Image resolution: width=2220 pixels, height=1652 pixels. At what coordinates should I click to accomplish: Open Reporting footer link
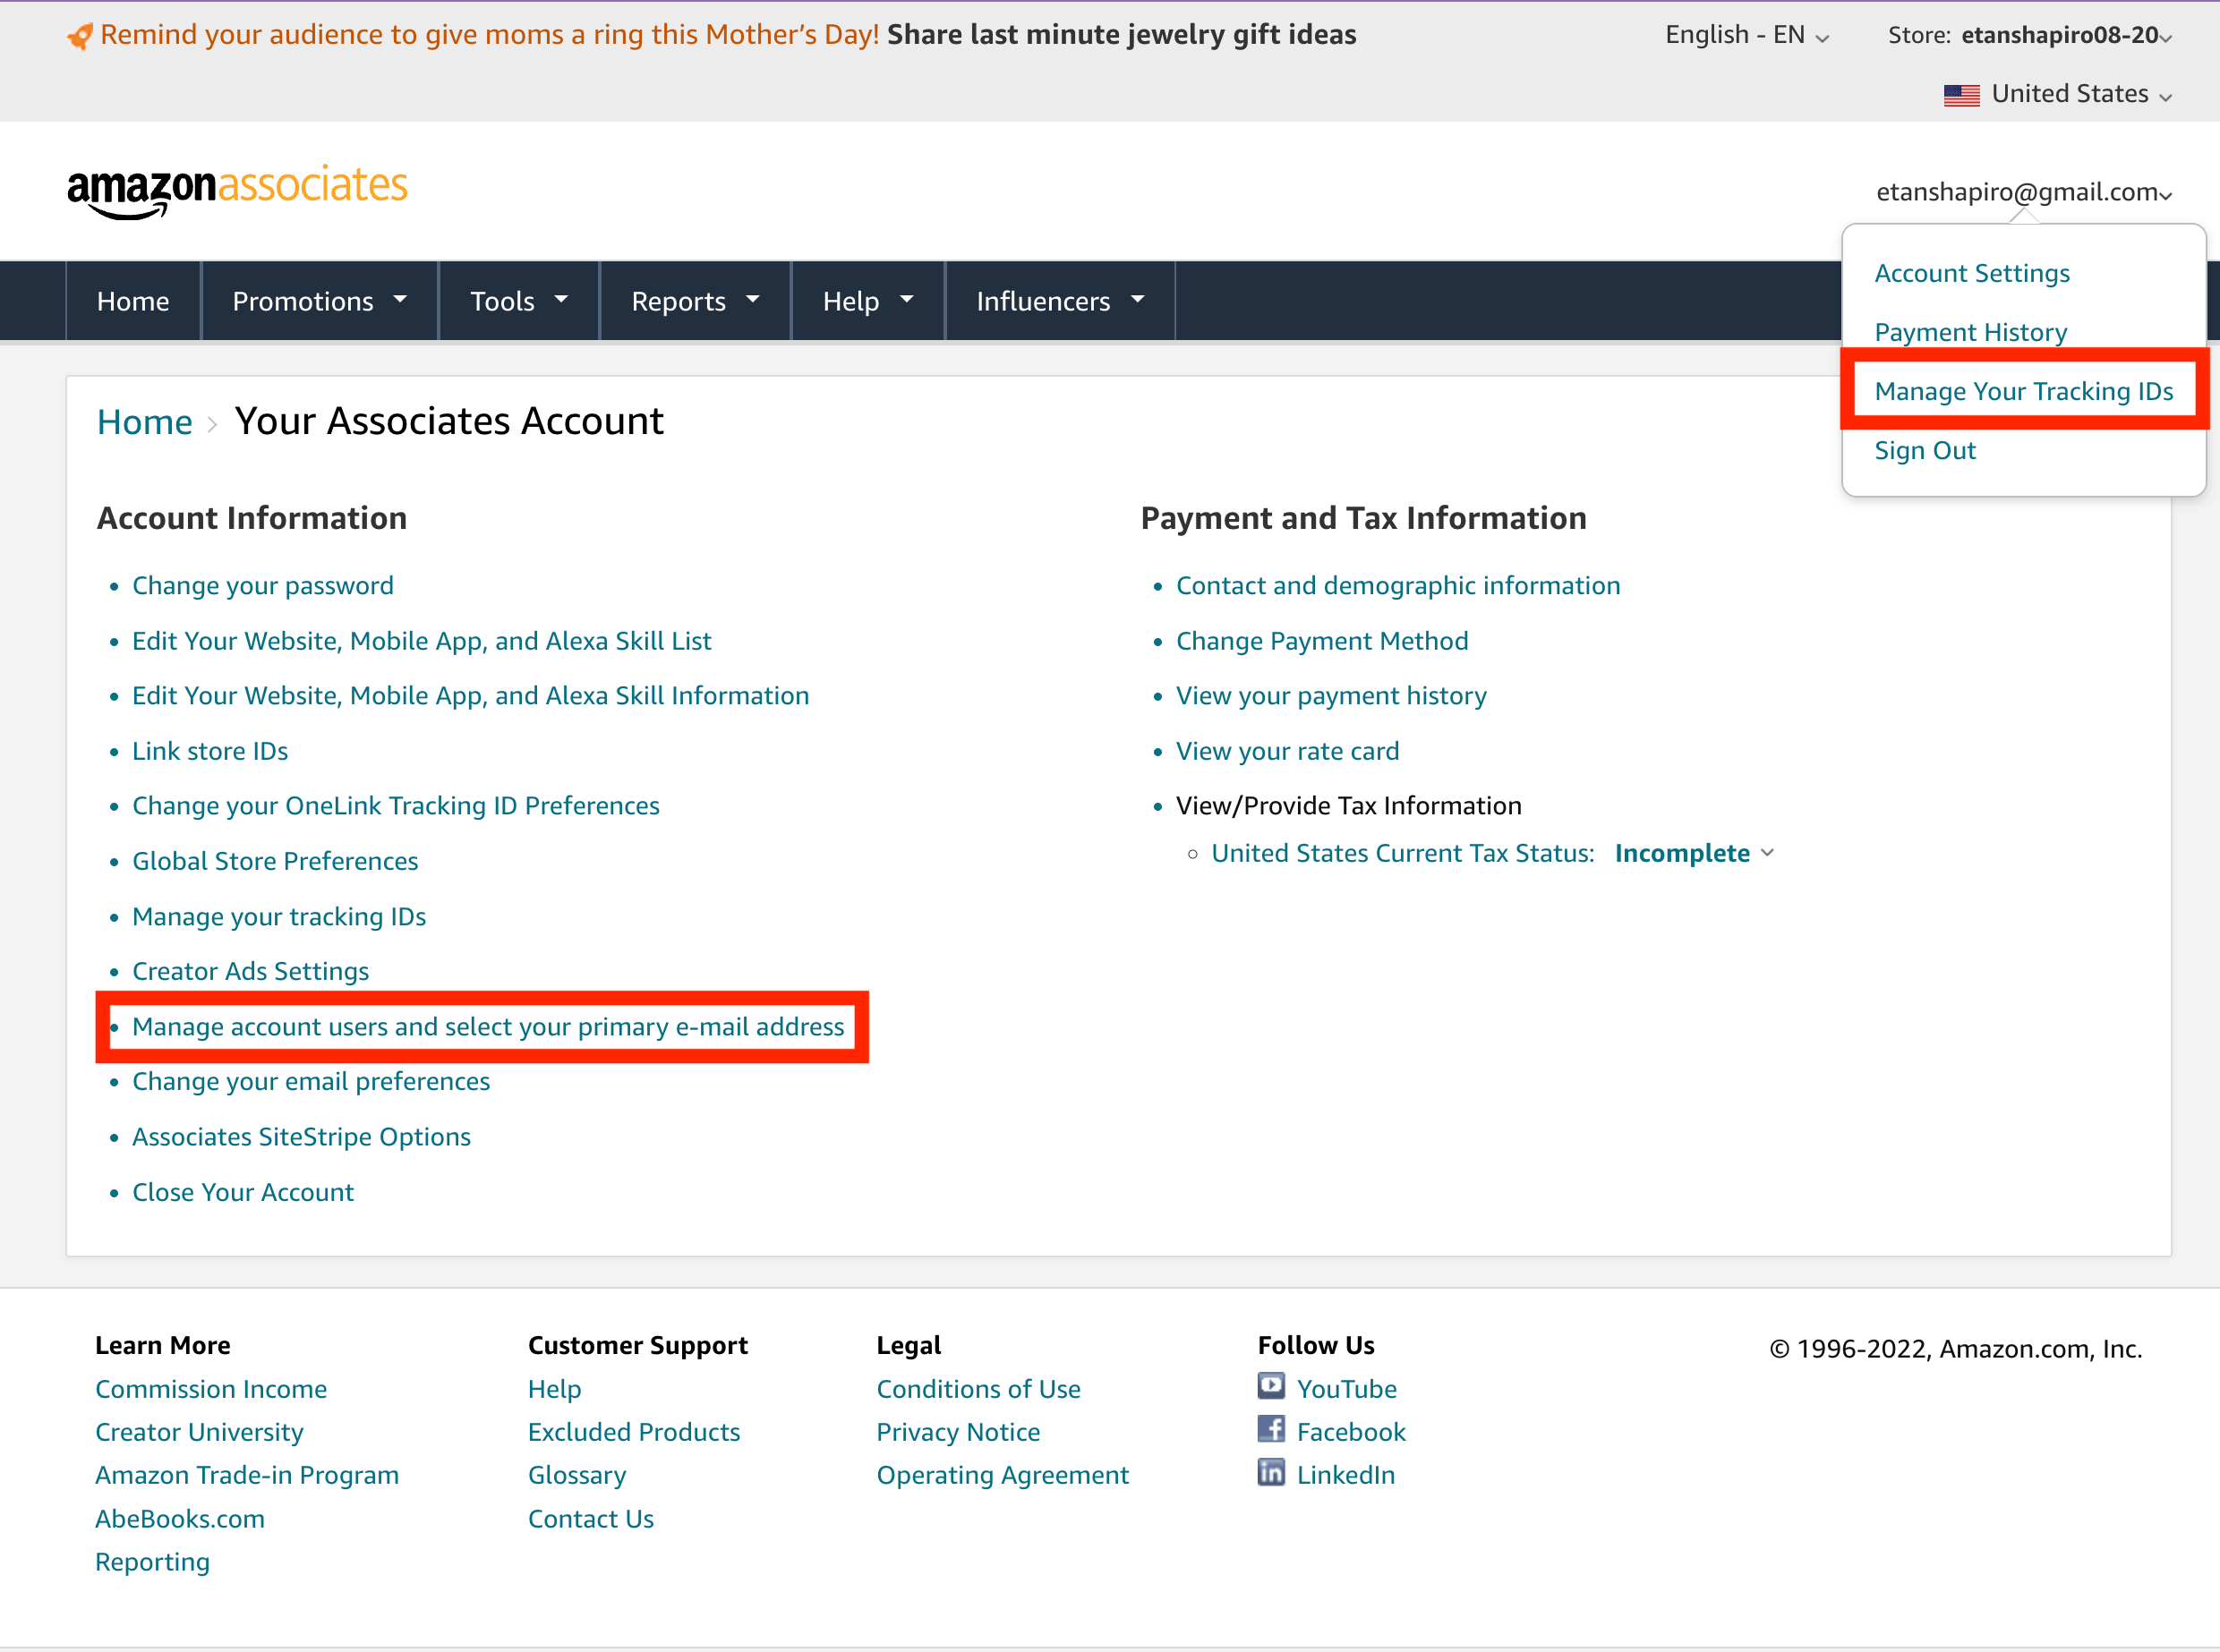(x=152, y=1562)
